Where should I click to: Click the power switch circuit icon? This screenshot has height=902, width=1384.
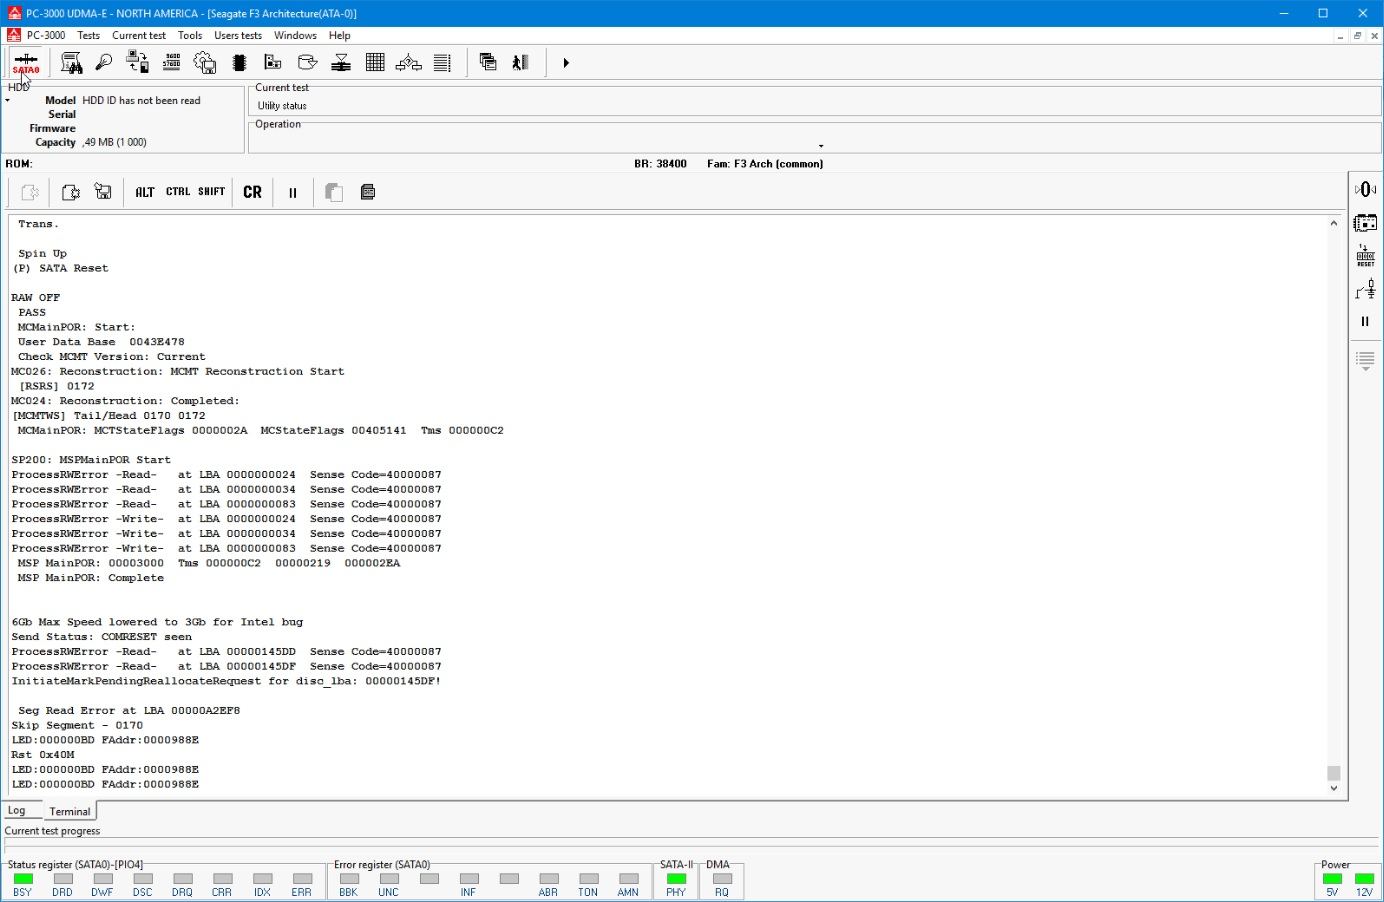pos(1365,290)
